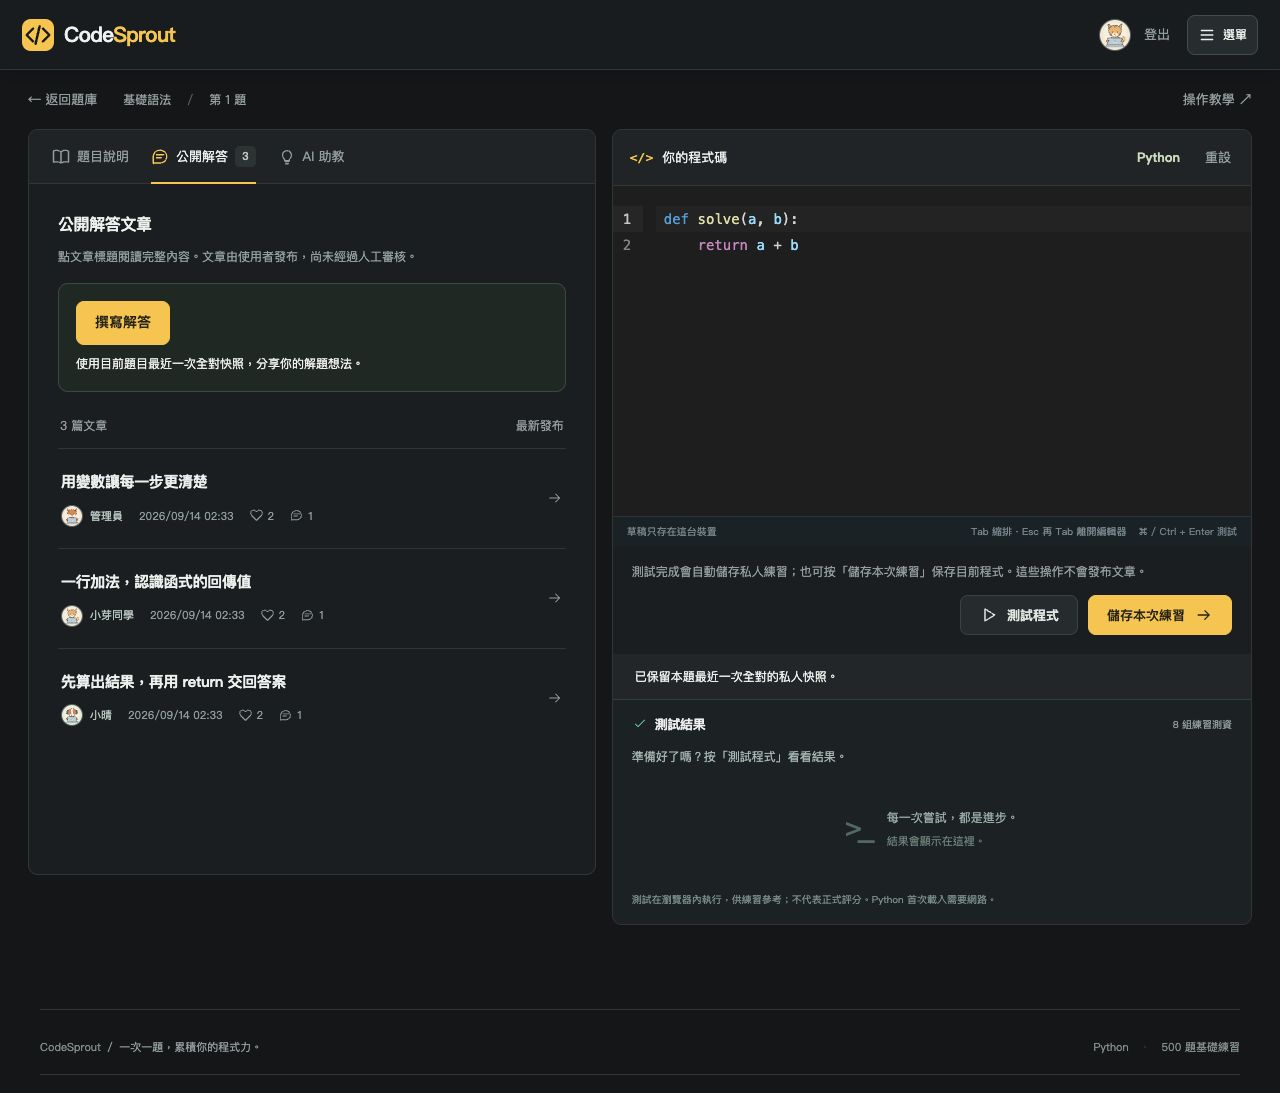Viewport: 1280px width, 1093px height.
Task: Click comment icon on 小芽同學's article
Action: (307, 615)
